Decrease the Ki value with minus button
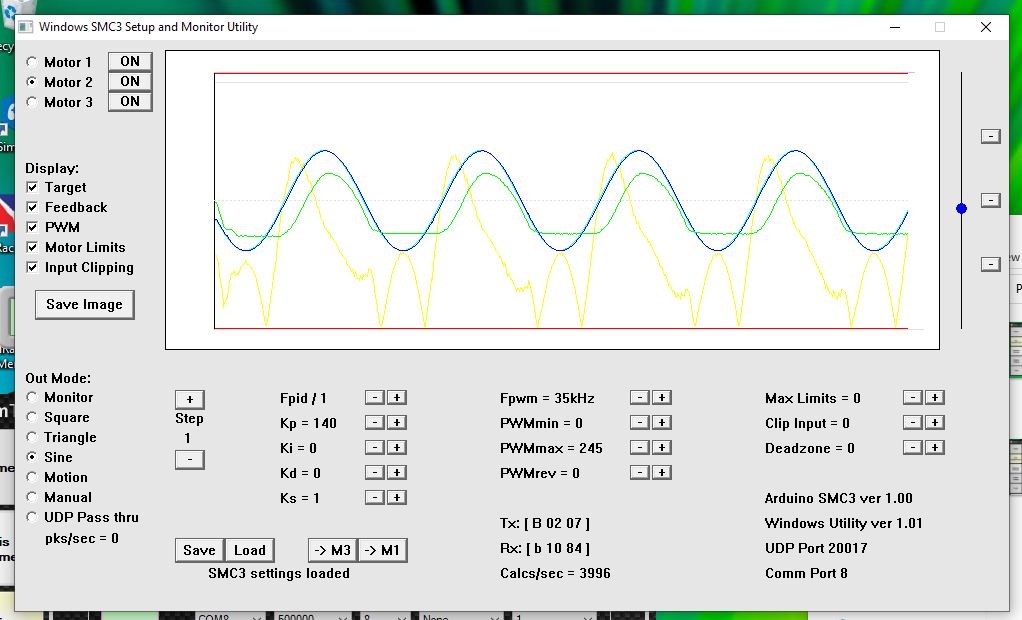The height and width of the screenshot is (620, 1022). point(373,448)
